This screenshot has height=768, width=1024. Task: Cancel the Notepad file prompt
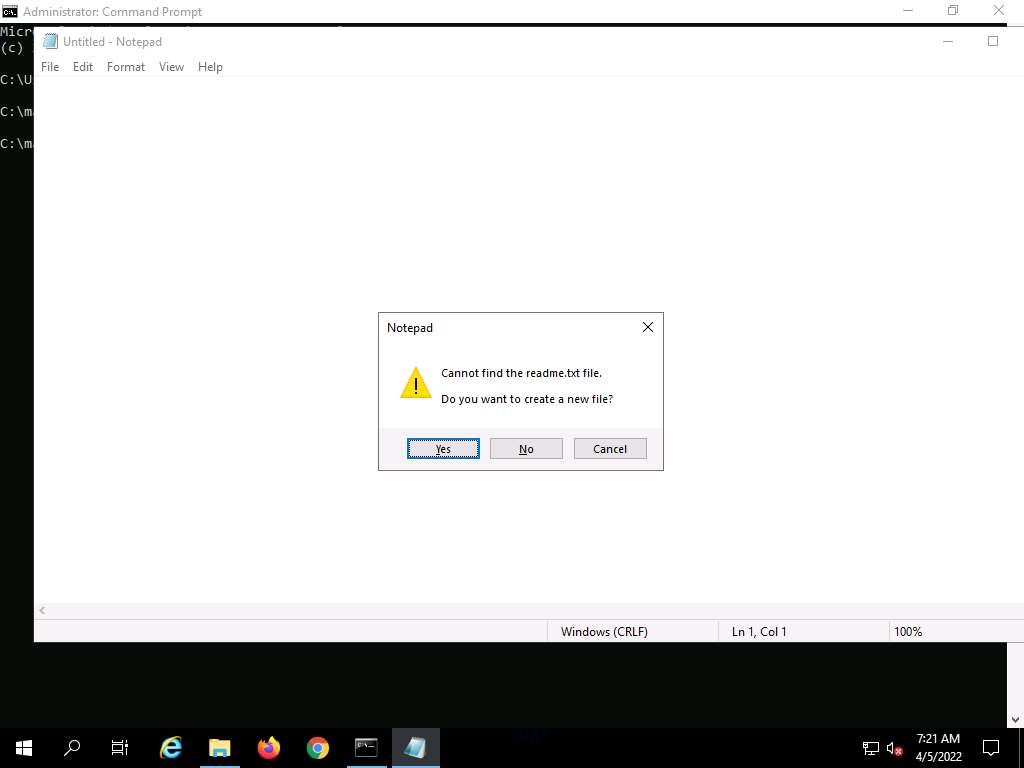610,449
